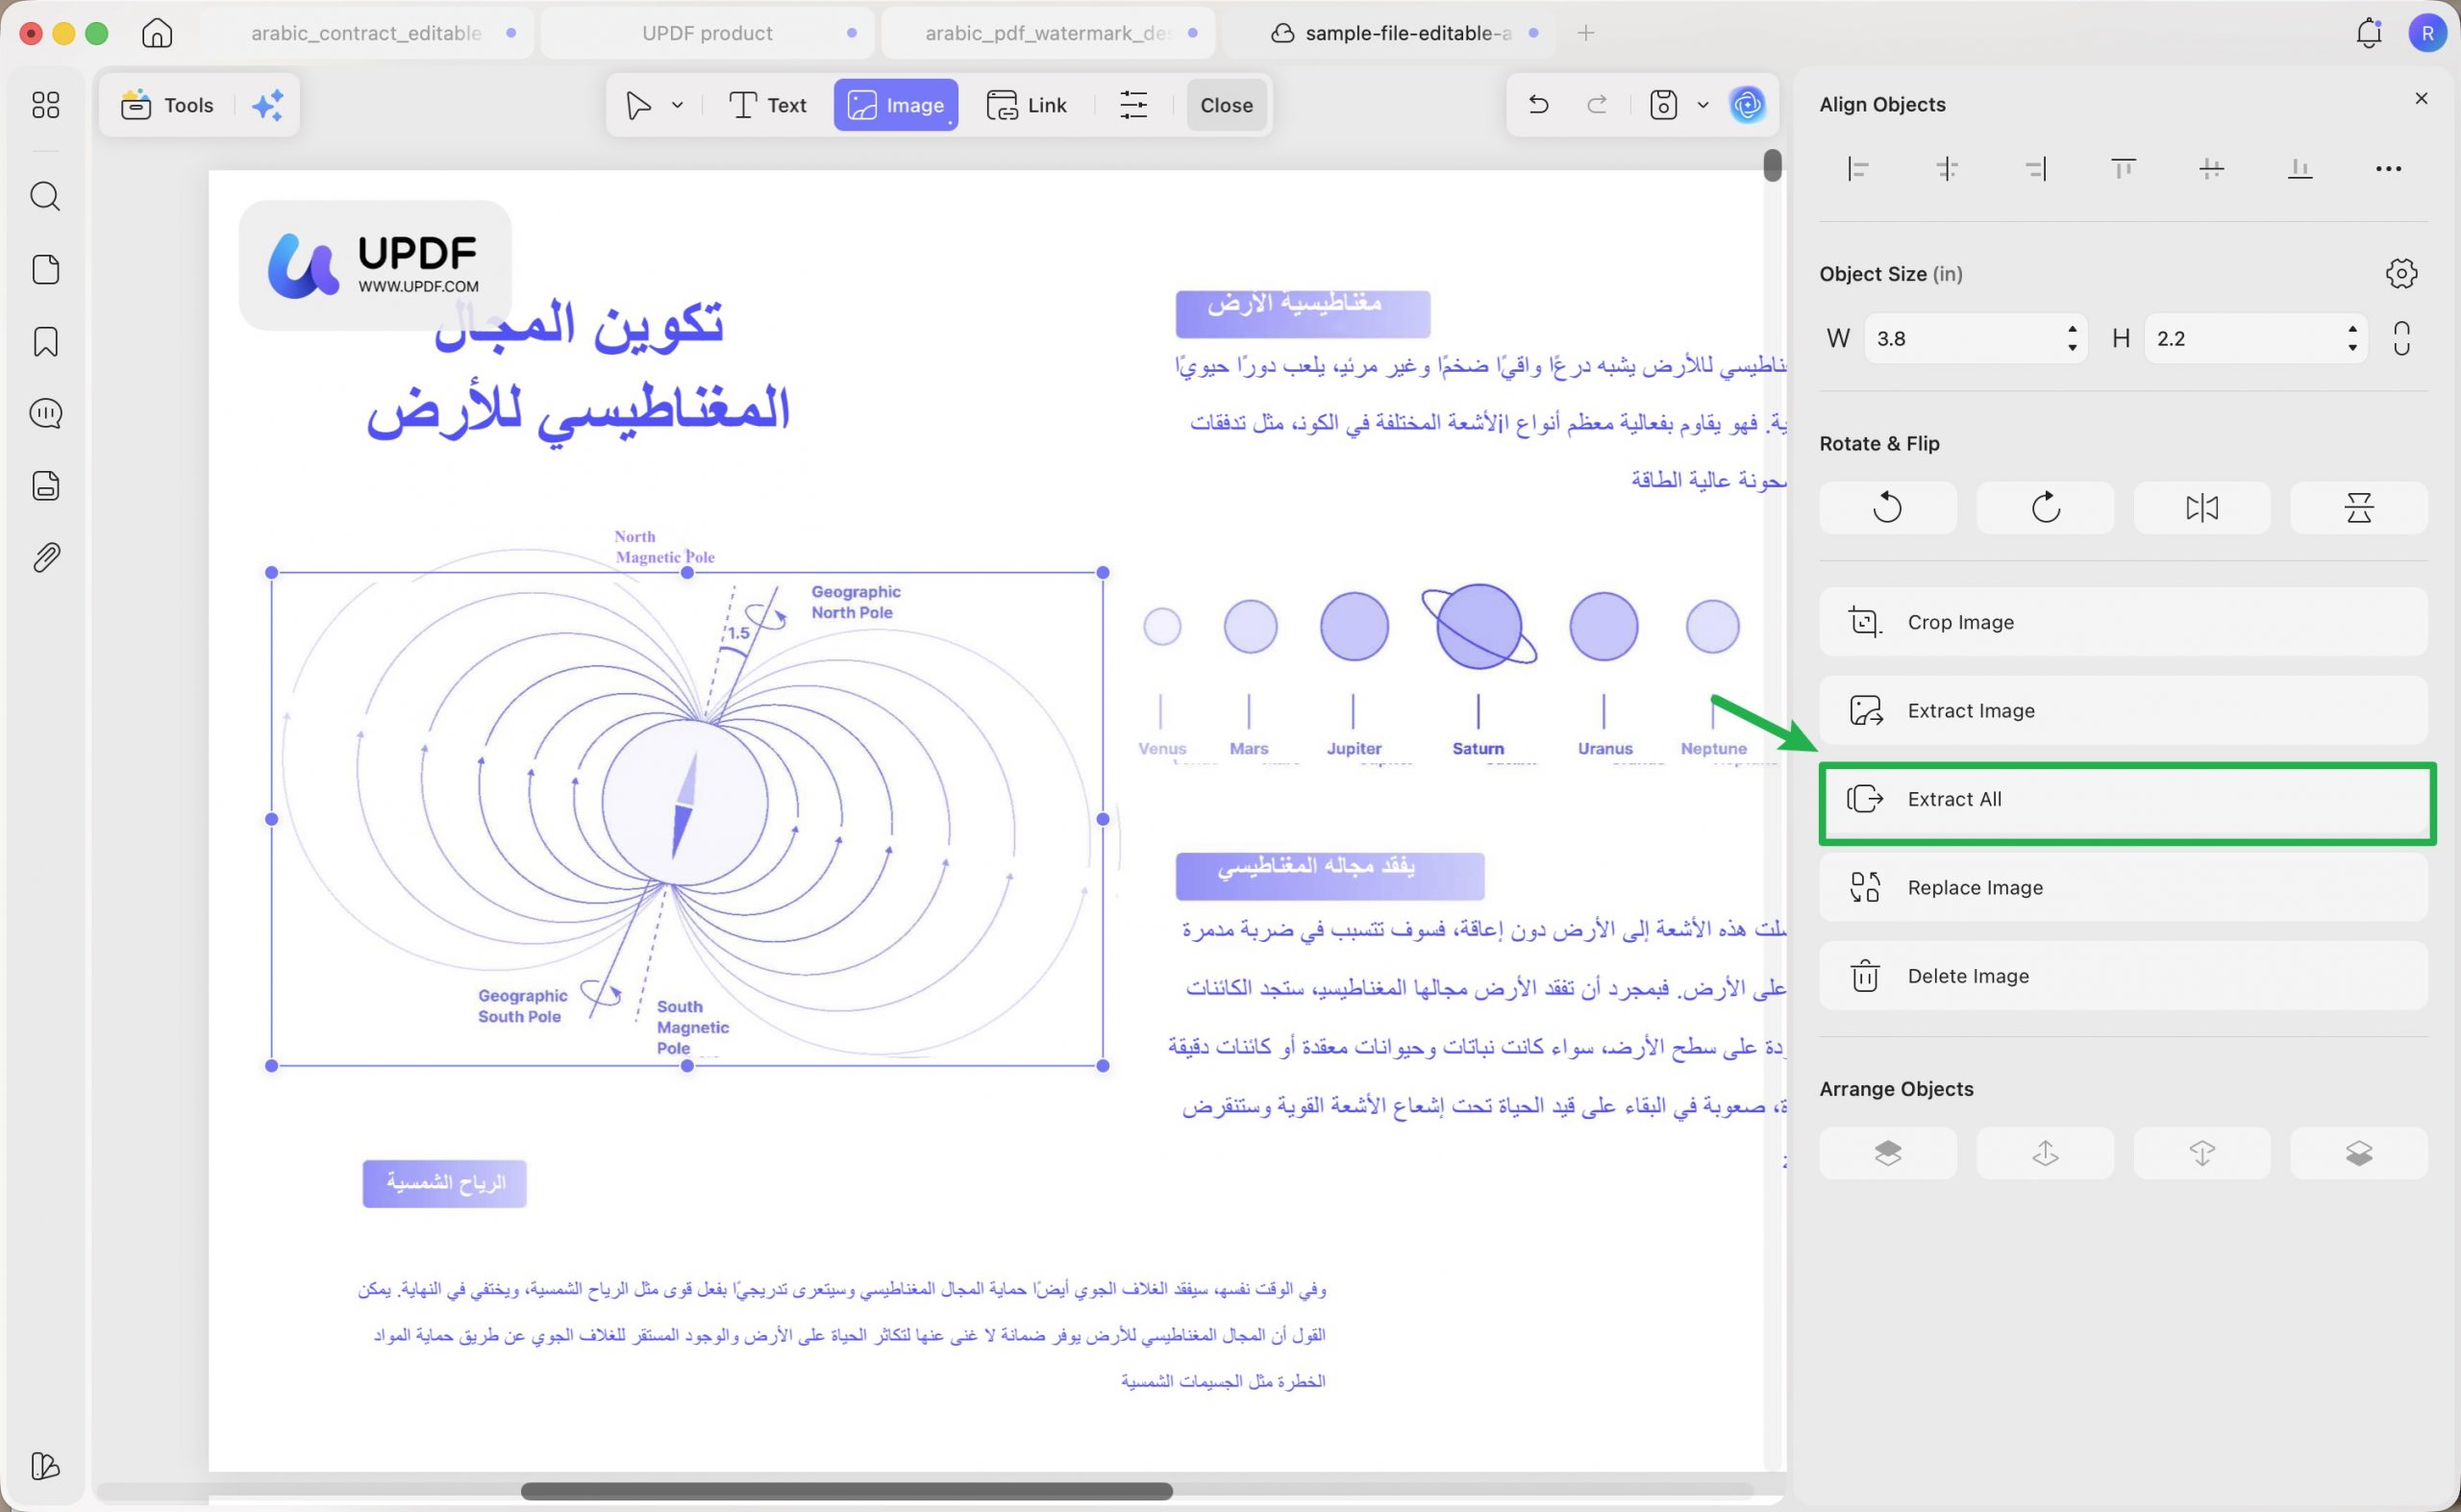Click the save icon

pyautogui.click(x=1663, y=104)
